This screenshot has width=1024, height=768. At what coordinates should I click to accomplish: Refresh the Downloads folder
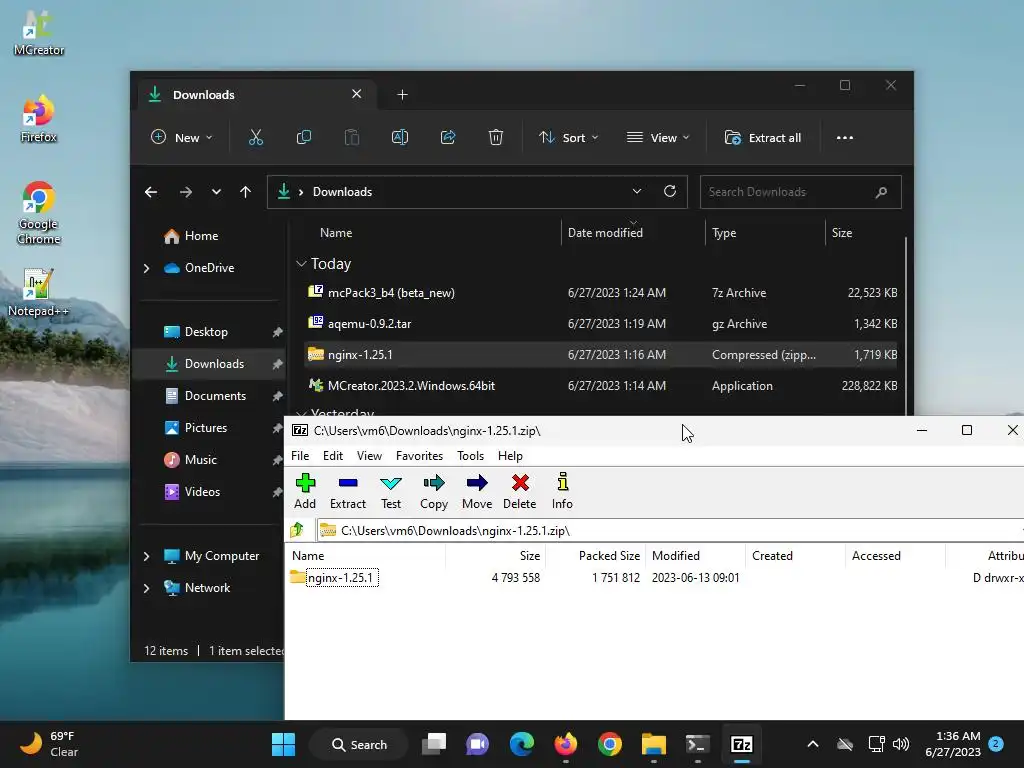669,191
